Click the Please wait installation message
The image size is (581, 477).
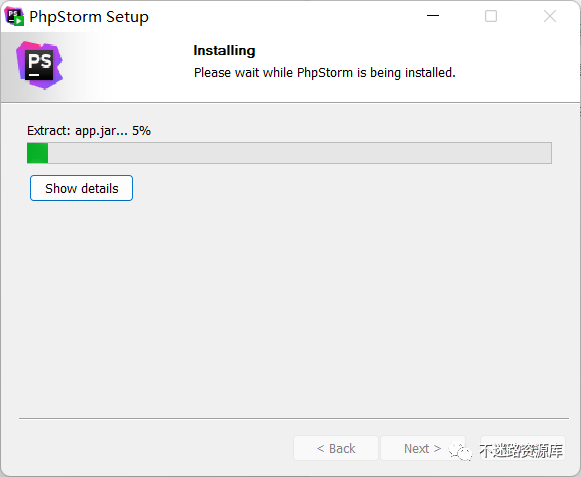pos(325,73)
